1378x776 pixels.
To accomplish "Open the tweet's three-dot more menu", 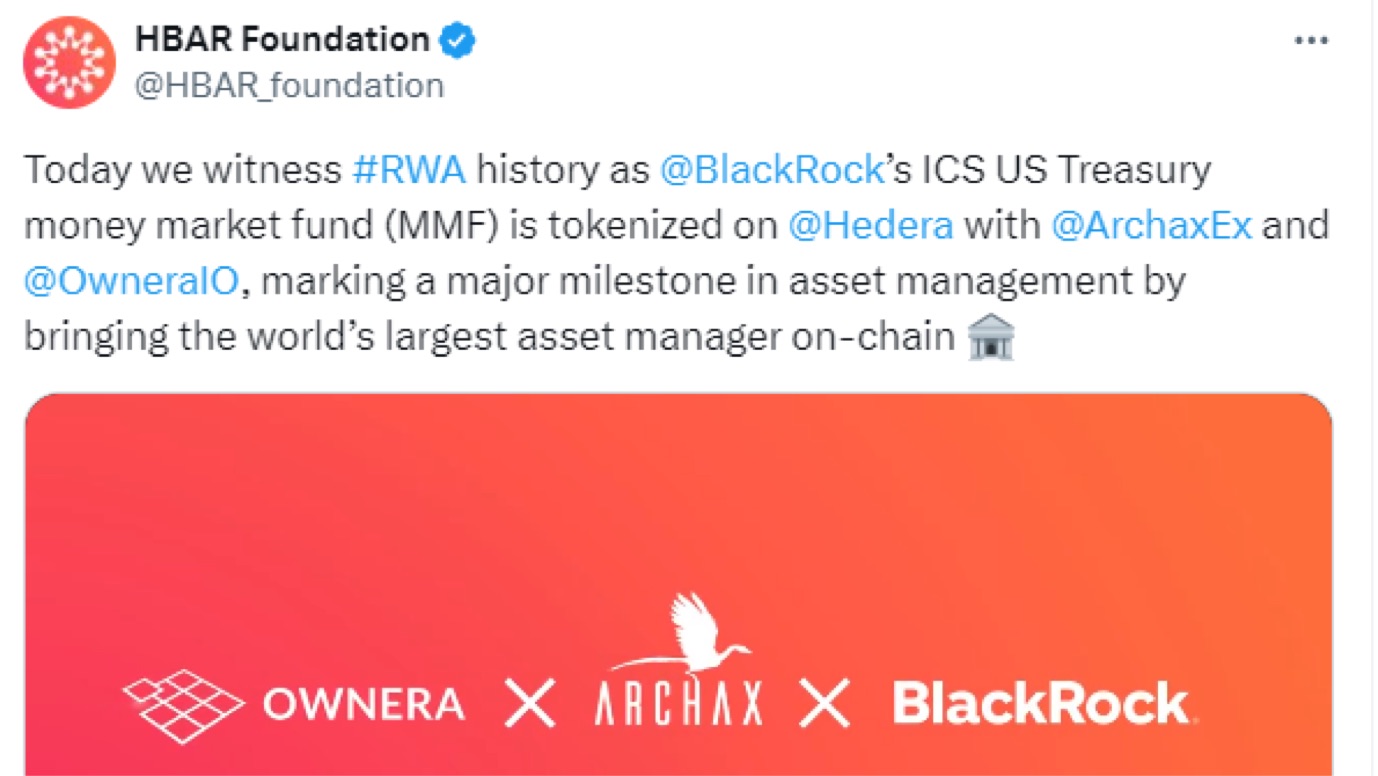I will 1311,41.
